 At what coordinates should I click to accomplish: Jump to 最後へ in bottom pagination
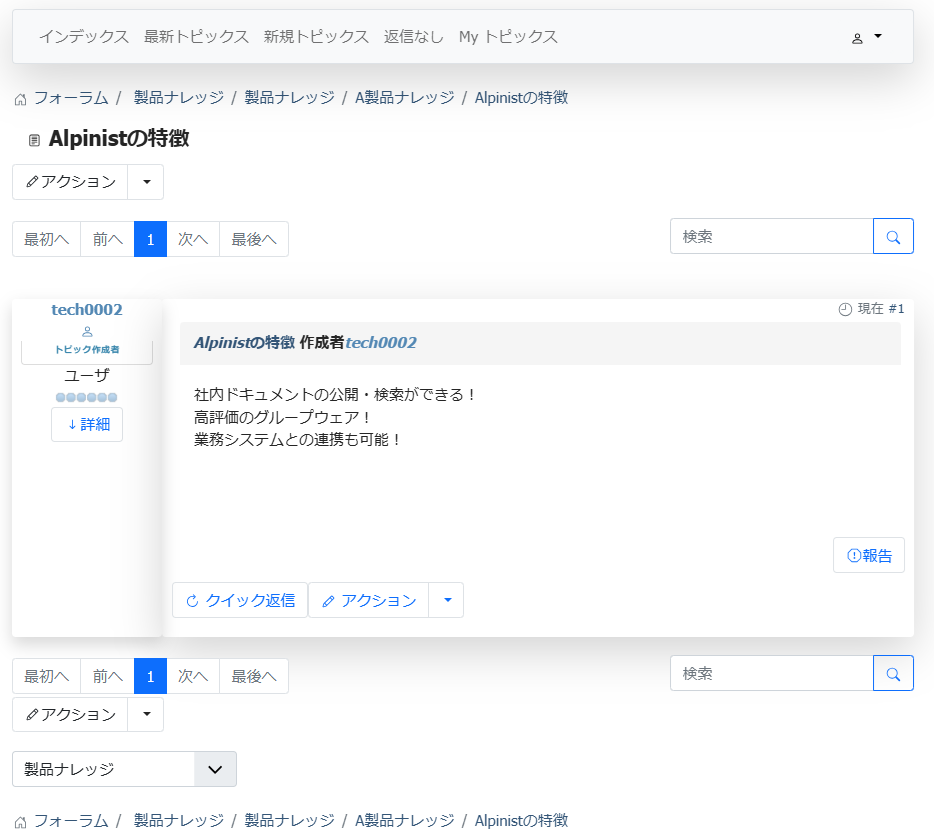pos(254,676)
